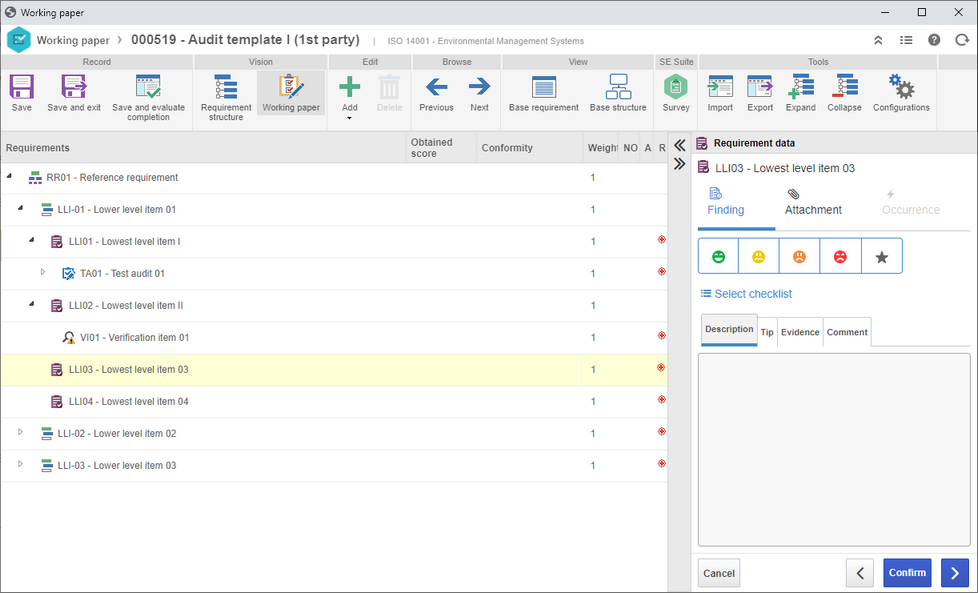This screenshot has width=978, height=593.
Task: Collapse LLI01 Lowest level item I
Action: (x=32, y=241)
